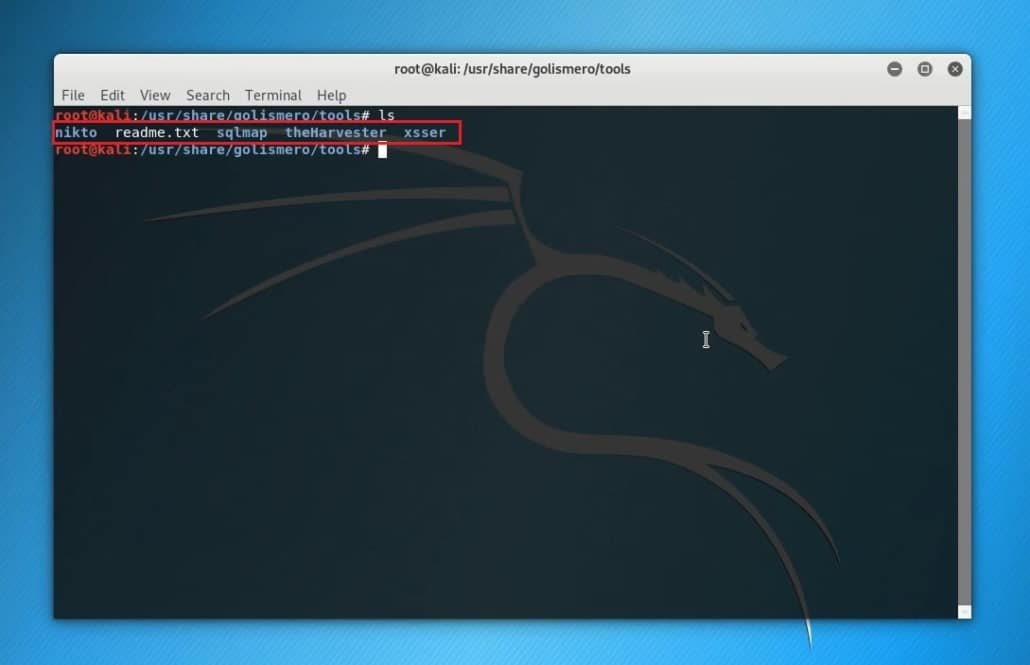Click the terminal vertical scrollbar
The height and width of the screenshot is (665, 1030).
click(x=964, y=362)
